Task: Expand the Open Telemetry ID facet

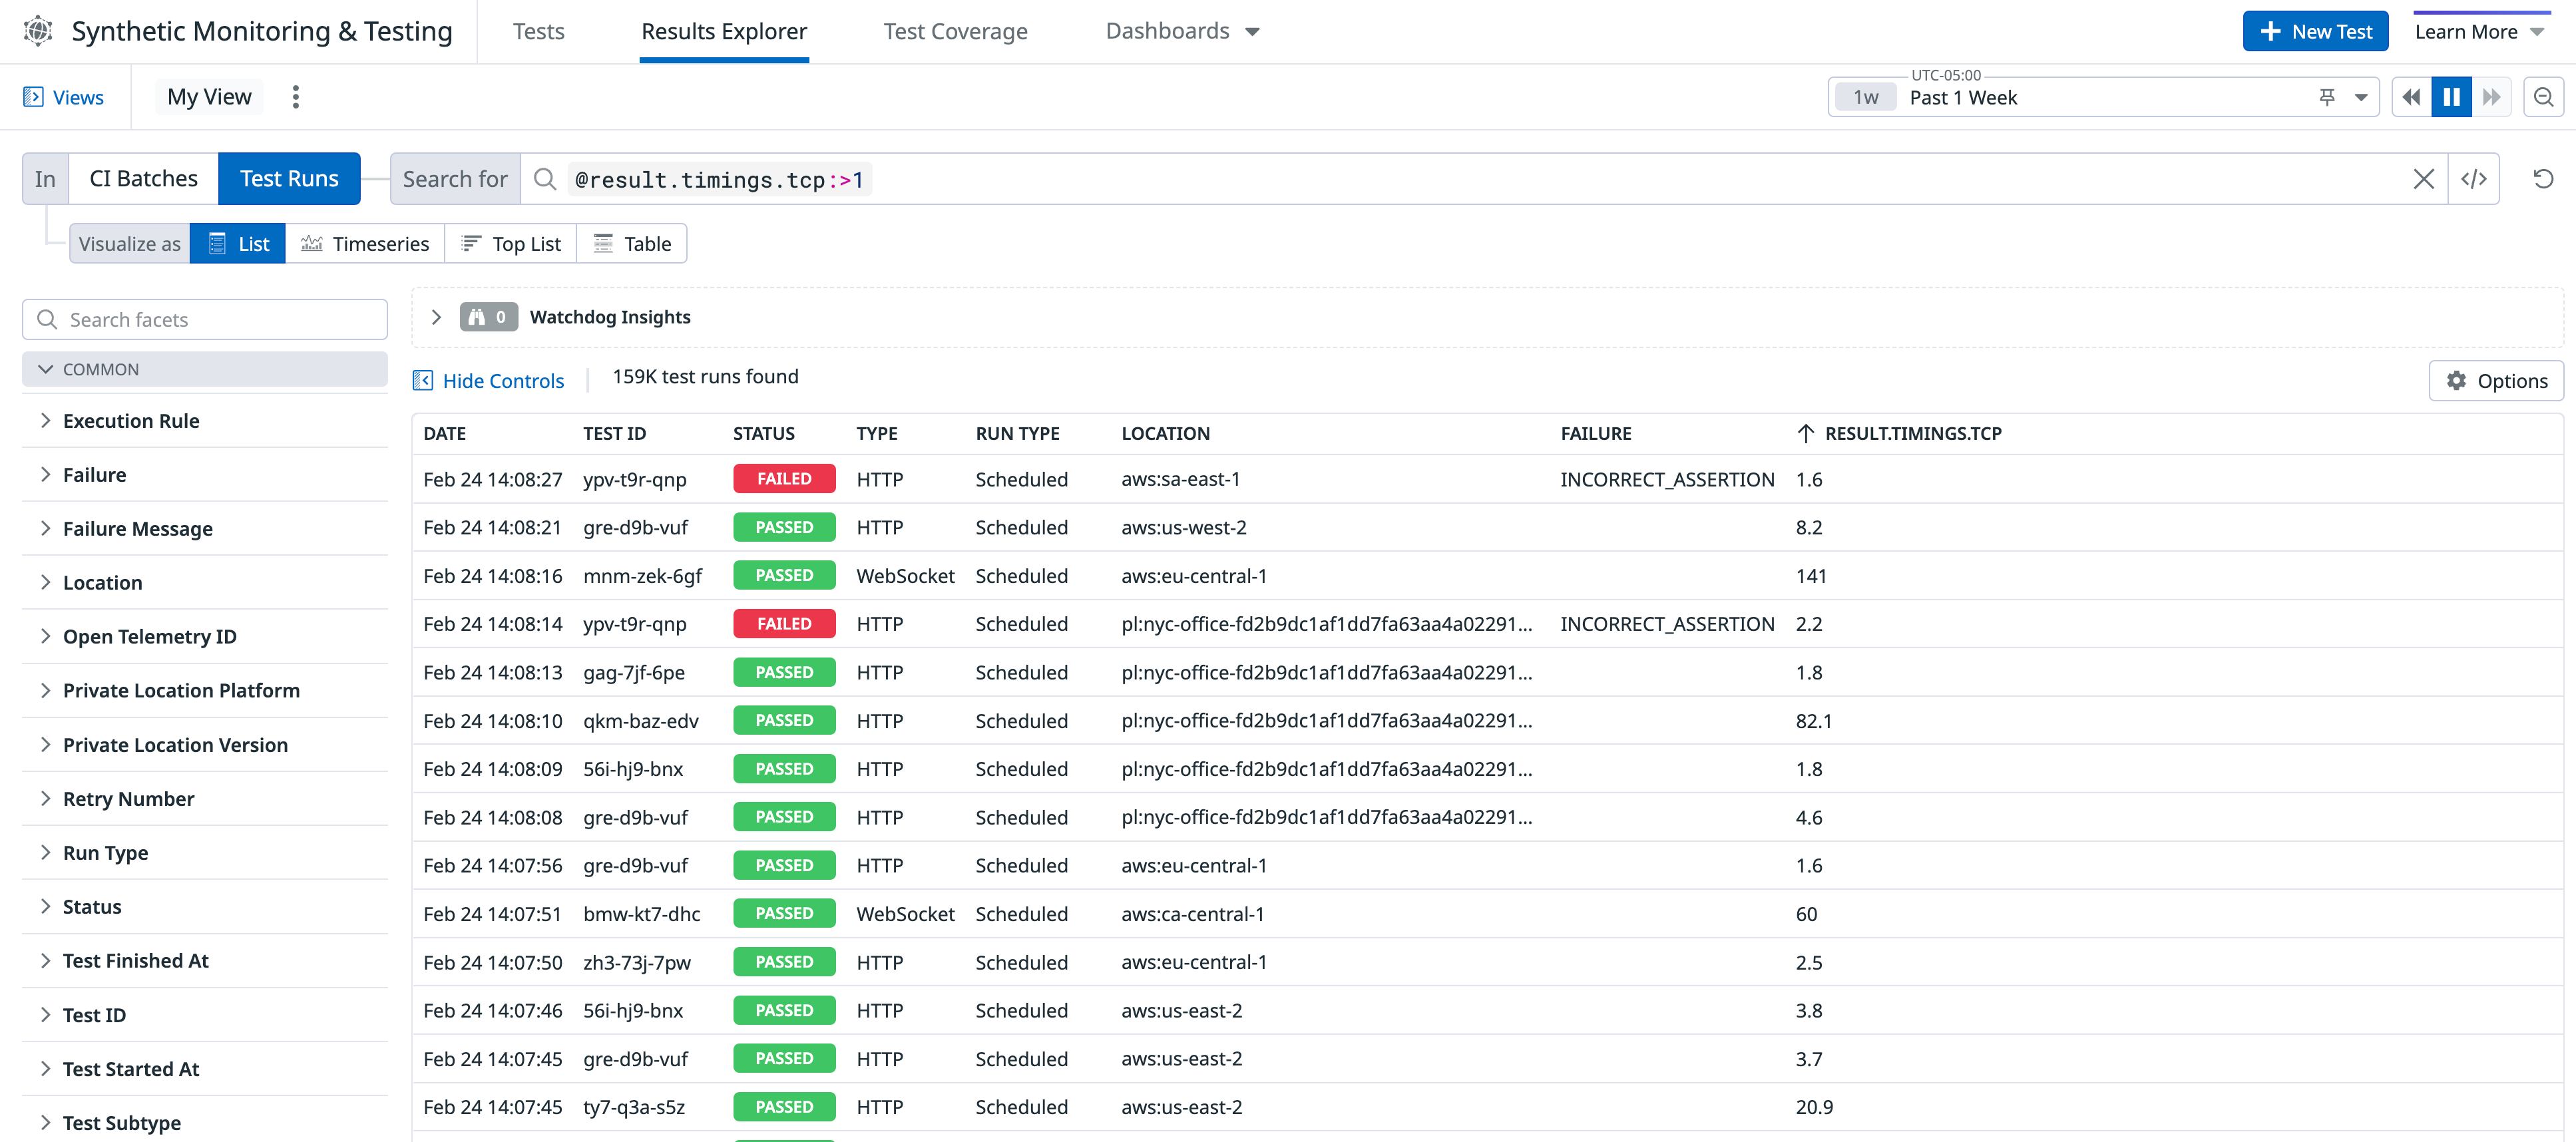Action: tap(205, 637)
